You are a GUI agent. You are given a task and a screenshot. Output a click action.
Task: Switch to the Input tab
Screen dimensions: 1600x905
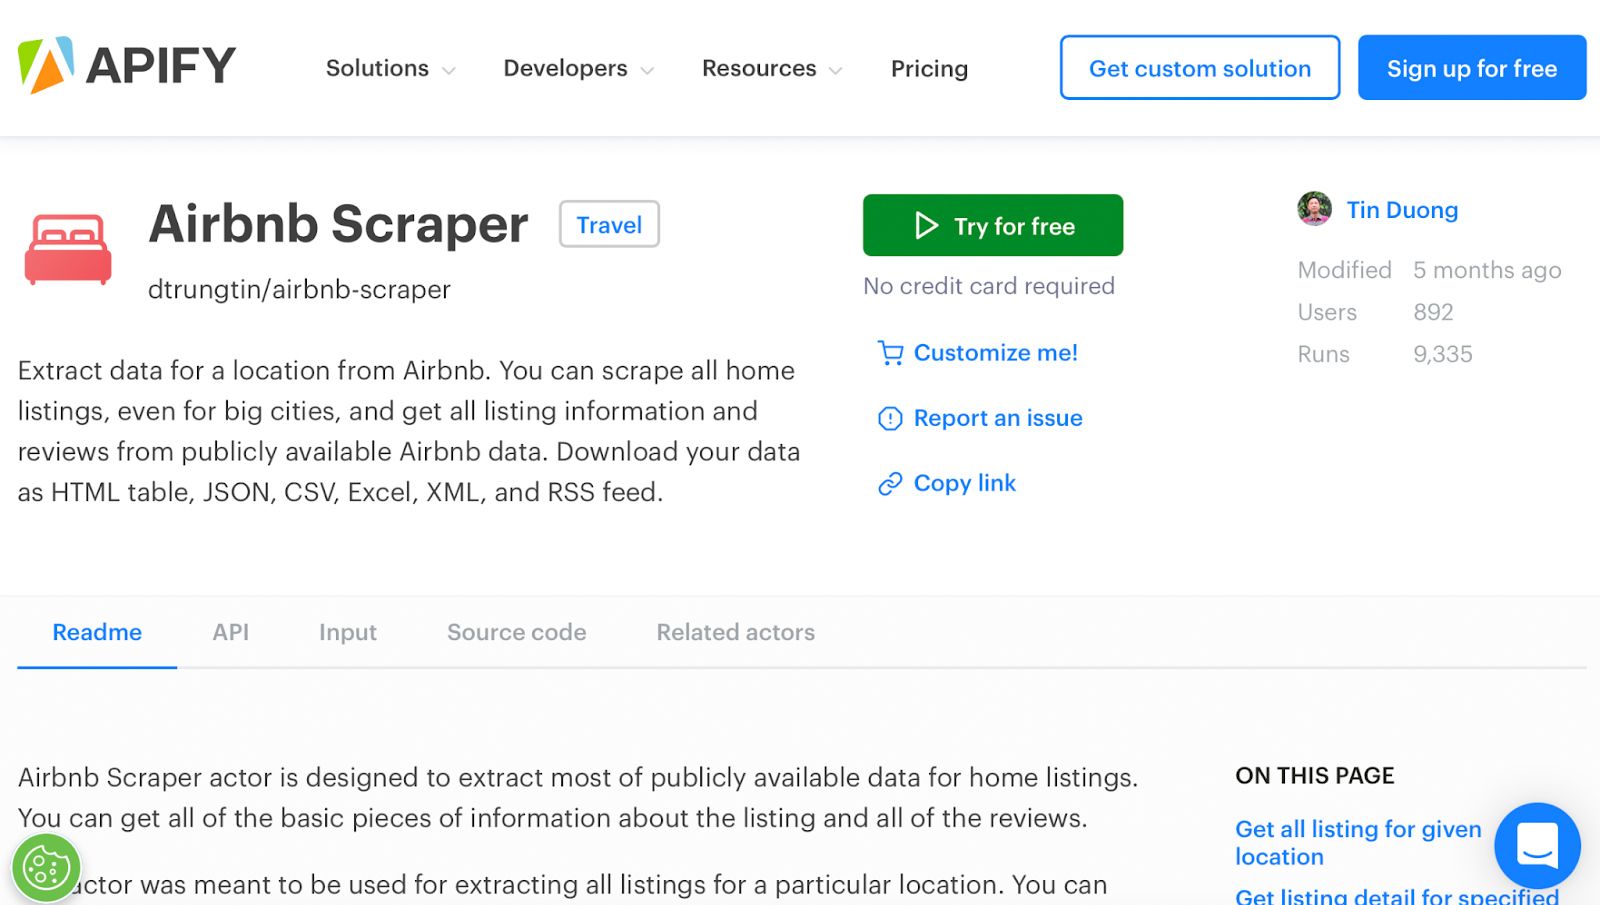click(x=348, y=632)
